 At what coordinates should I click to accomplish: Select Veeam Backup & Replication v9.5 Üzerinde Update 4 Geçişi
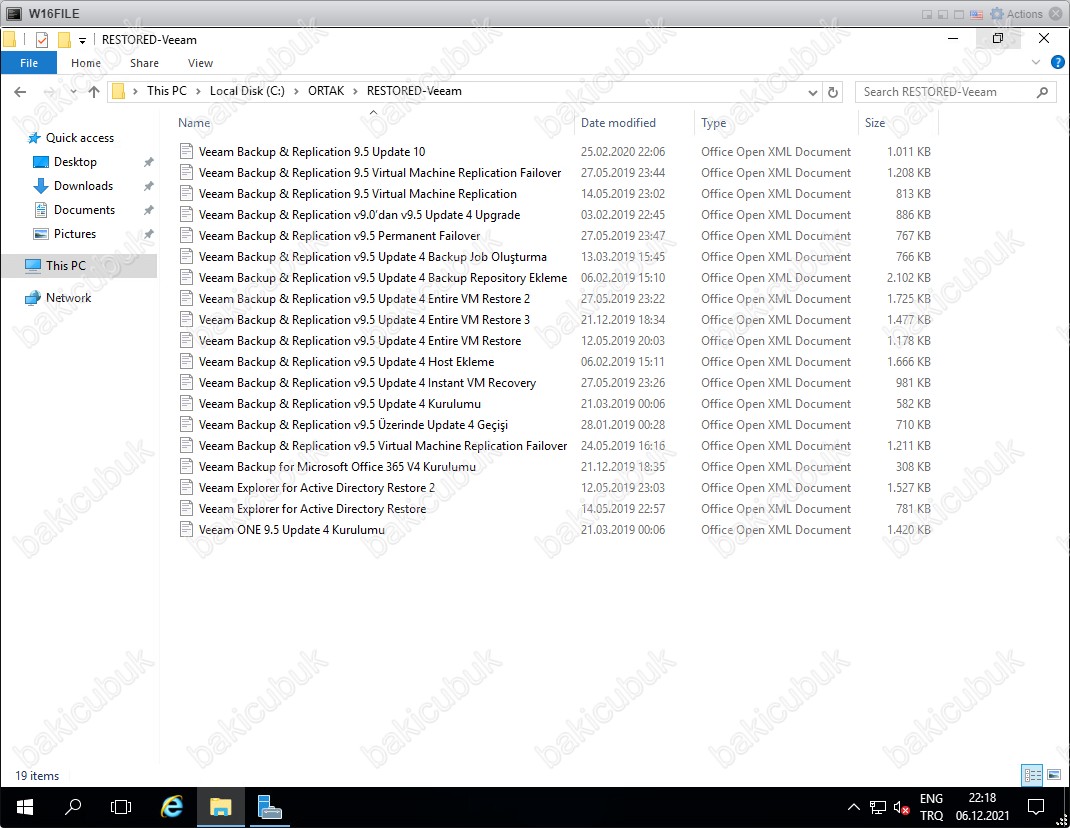pos(353,425)
